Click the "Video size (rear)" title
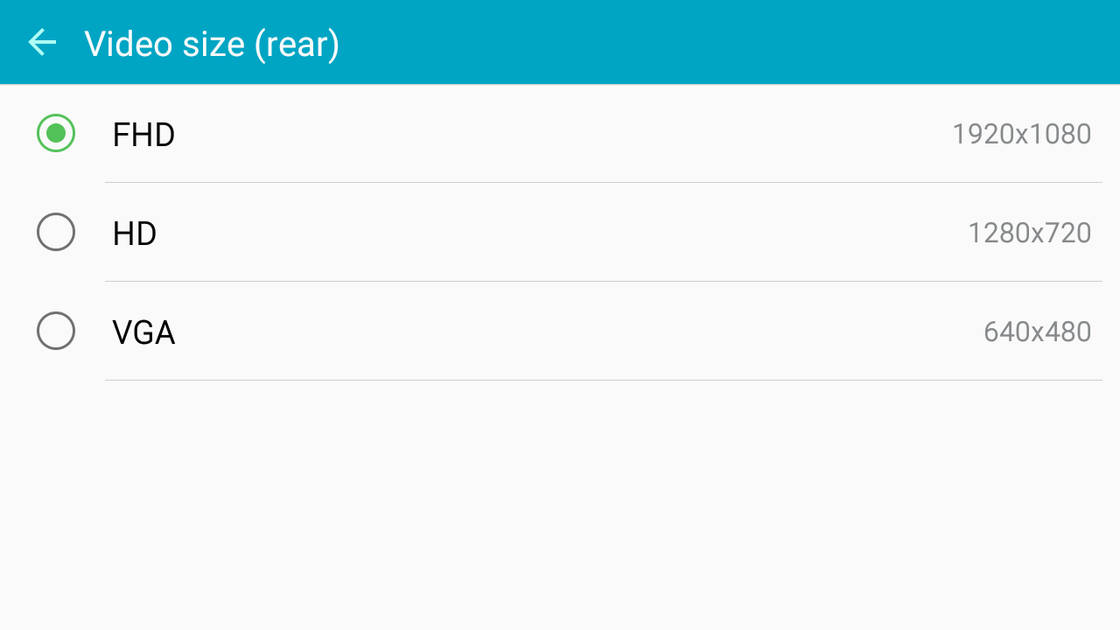1120x630 pixels. [x=212, y=43]
